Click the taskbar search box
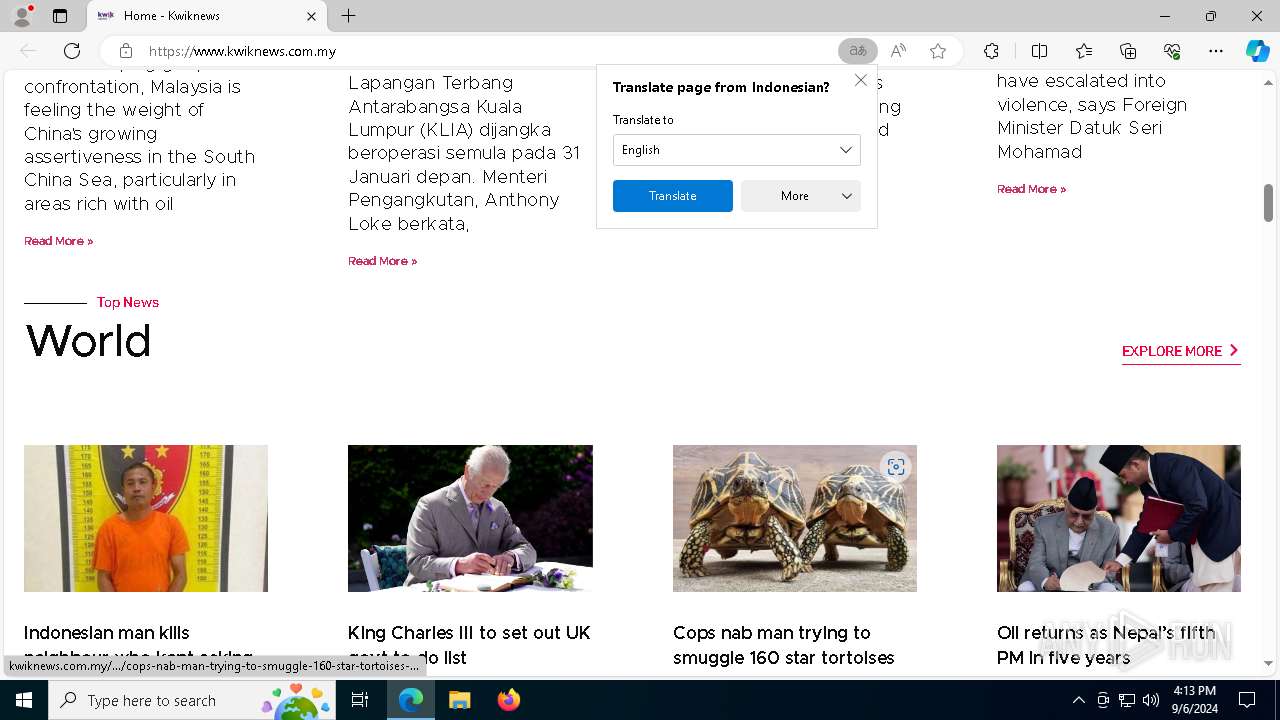This screenshot has height=720, width=1280. pos(192,700)
